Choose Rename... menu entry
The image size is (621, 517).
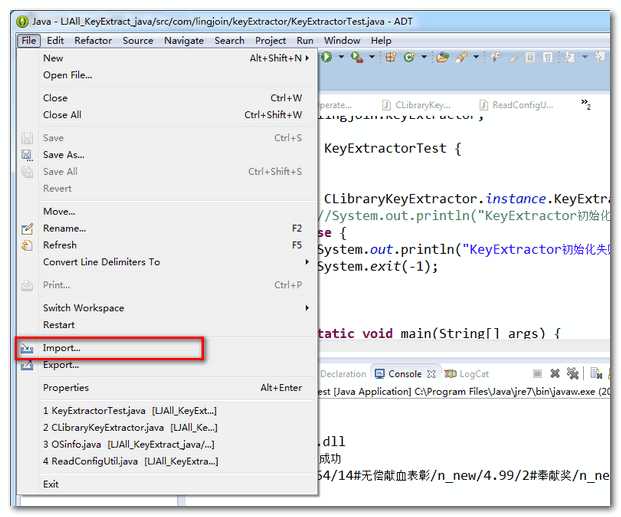pyautogui.click(x=167, y=229)
